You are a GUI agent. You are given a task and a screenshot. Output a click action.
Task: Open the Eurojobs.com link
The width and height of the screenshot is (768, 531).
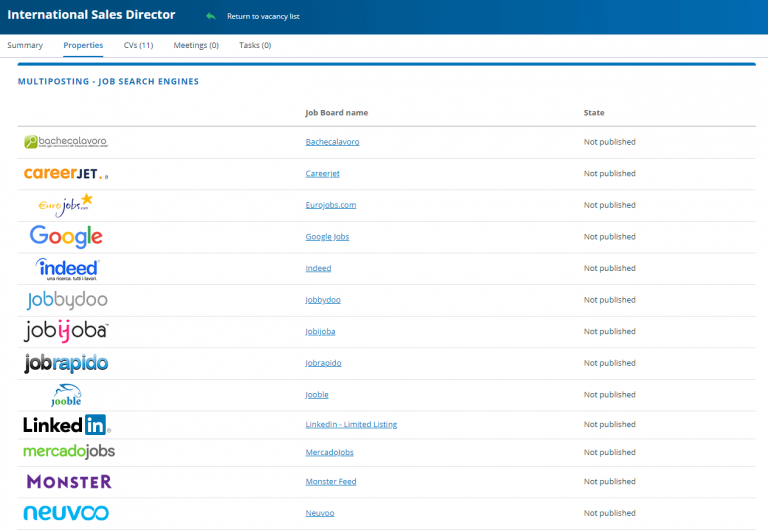(331, 205)
